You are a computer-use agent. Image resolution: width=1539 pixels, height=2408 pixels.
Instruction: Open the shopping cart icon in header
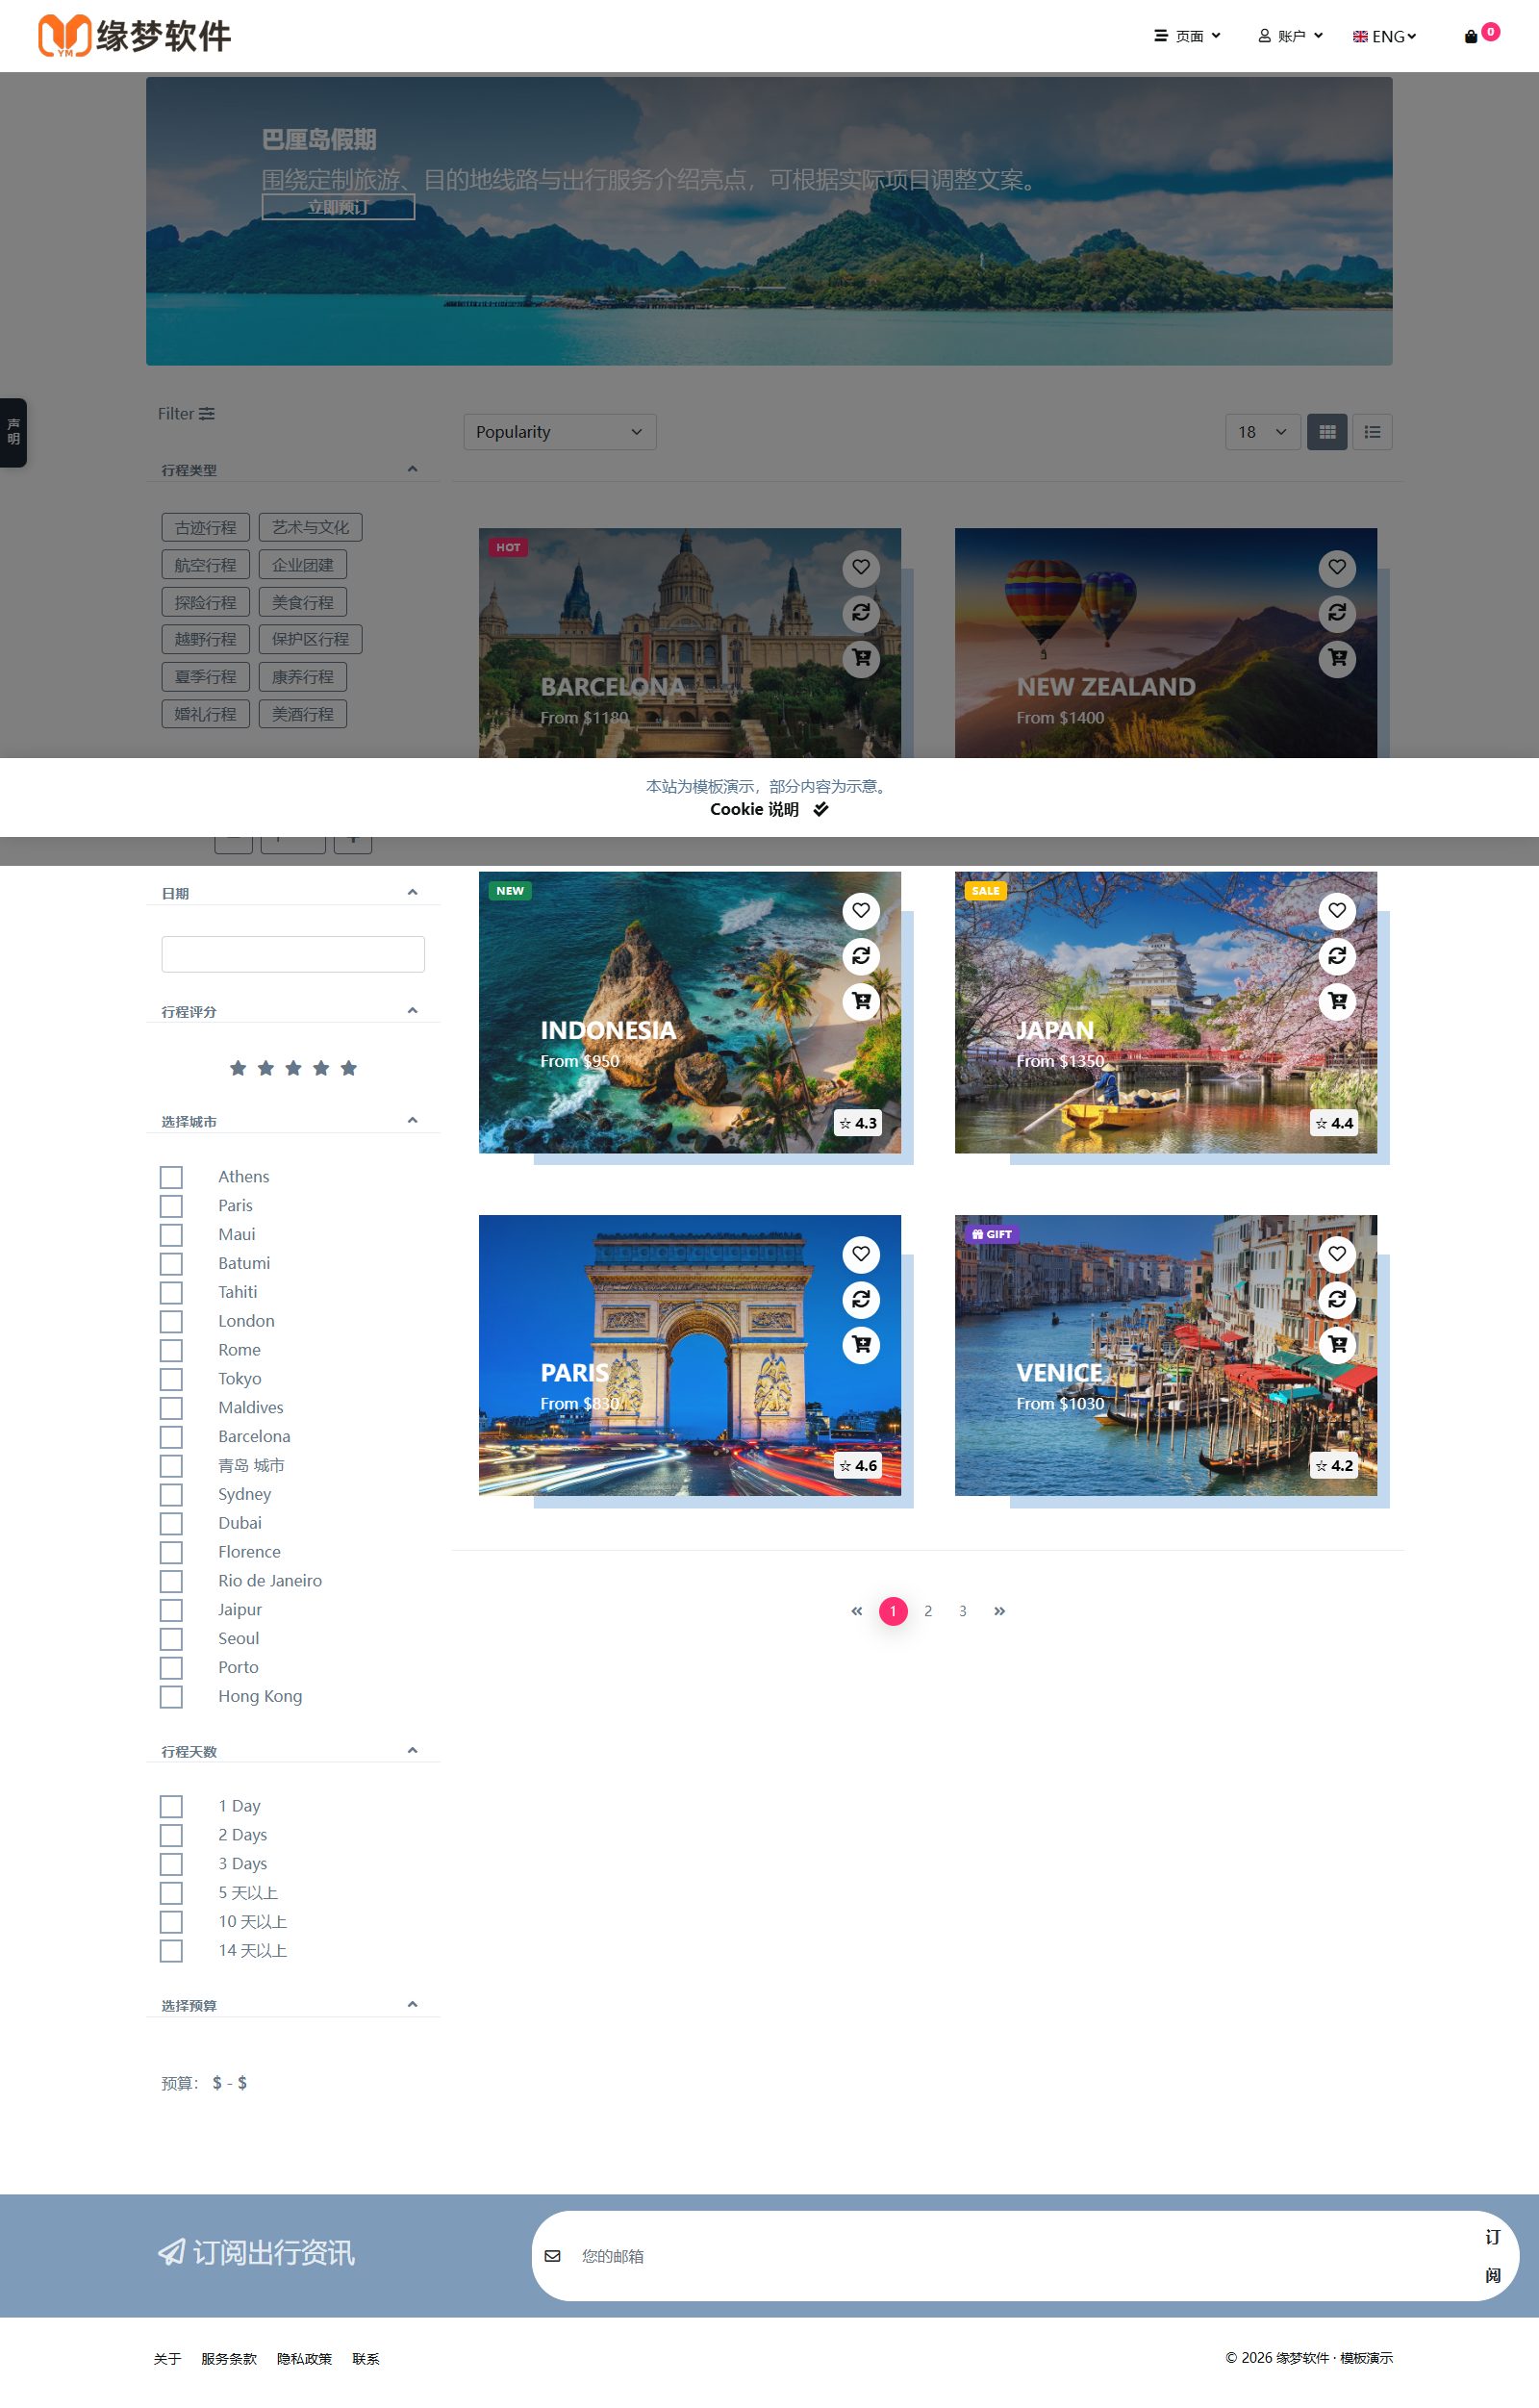pyautogui.click(x=1470, y=37)
